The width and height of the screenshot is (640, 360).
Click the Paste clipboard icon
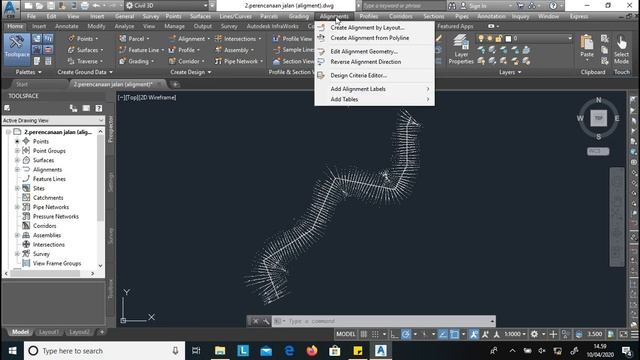tap(587, 43)
